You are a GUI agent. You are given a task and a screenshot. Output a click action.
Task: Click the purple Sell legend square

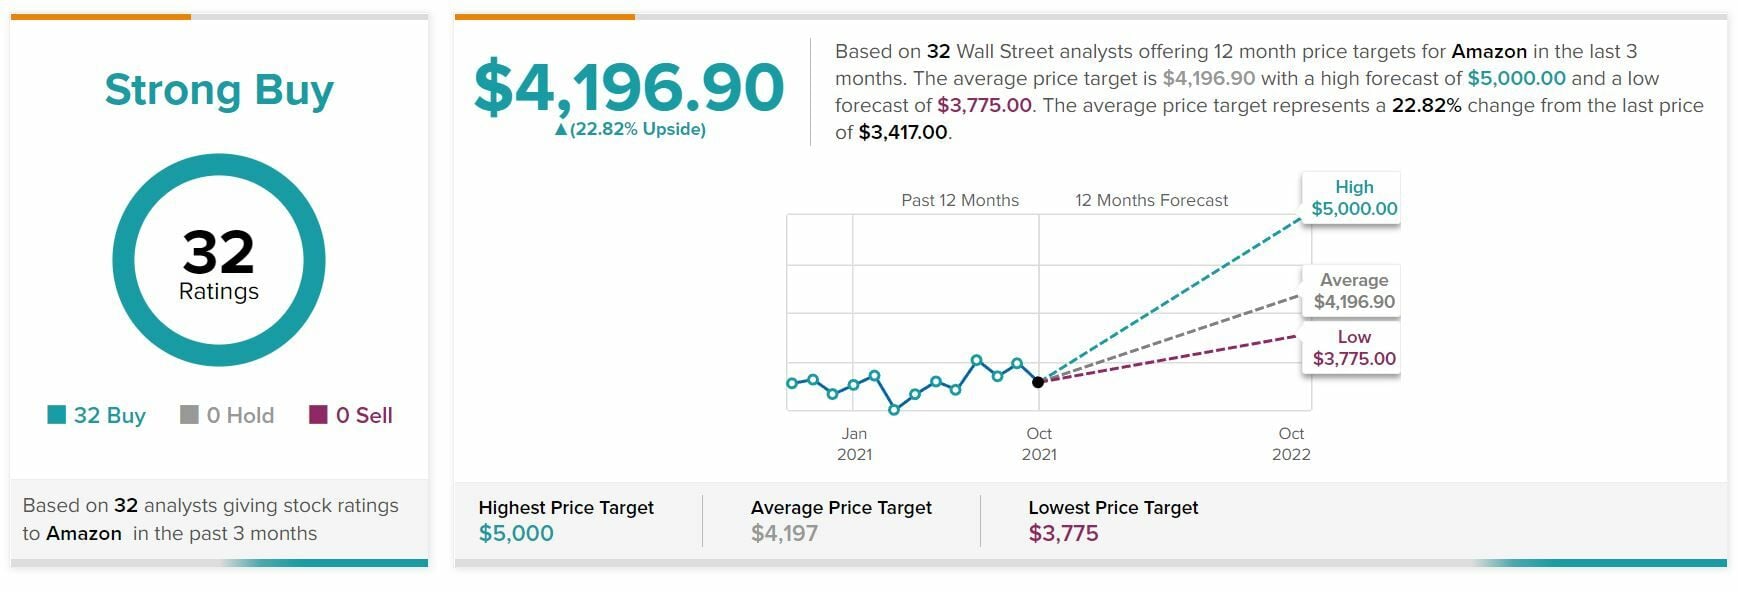pos(319,415)
